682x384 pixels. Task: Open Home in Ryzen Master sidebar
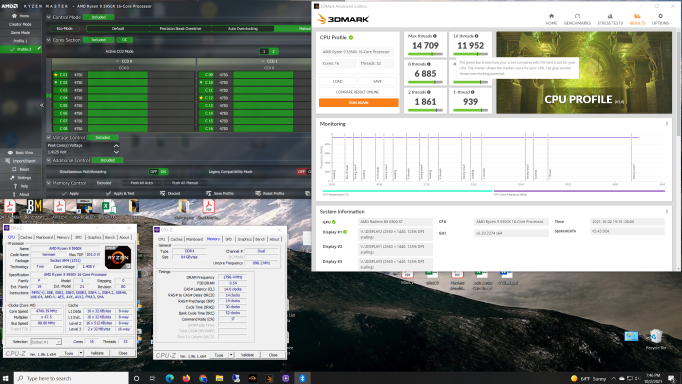click(x=20, y=16)
